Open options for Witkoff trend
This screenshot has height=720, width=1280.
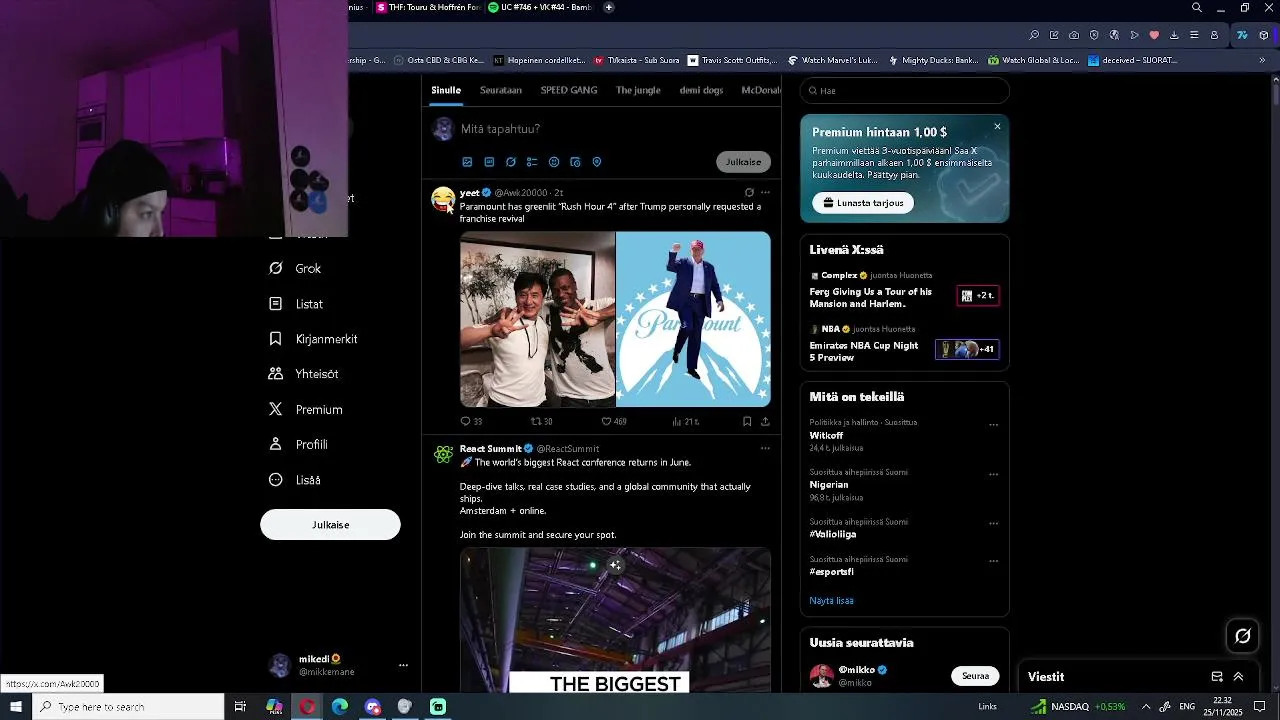pyautogui.click(x=993, y=424)
